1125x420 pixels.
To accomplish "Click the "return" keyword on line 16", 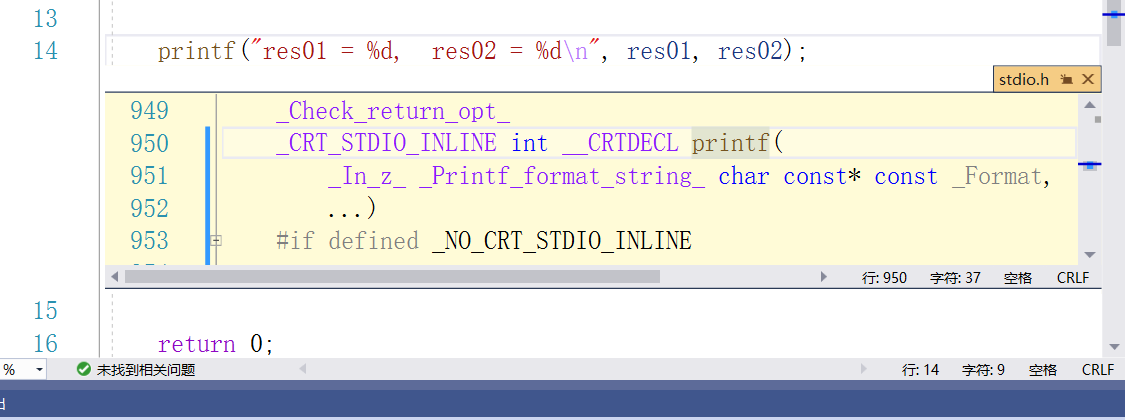I will click(x=197, y=344).
